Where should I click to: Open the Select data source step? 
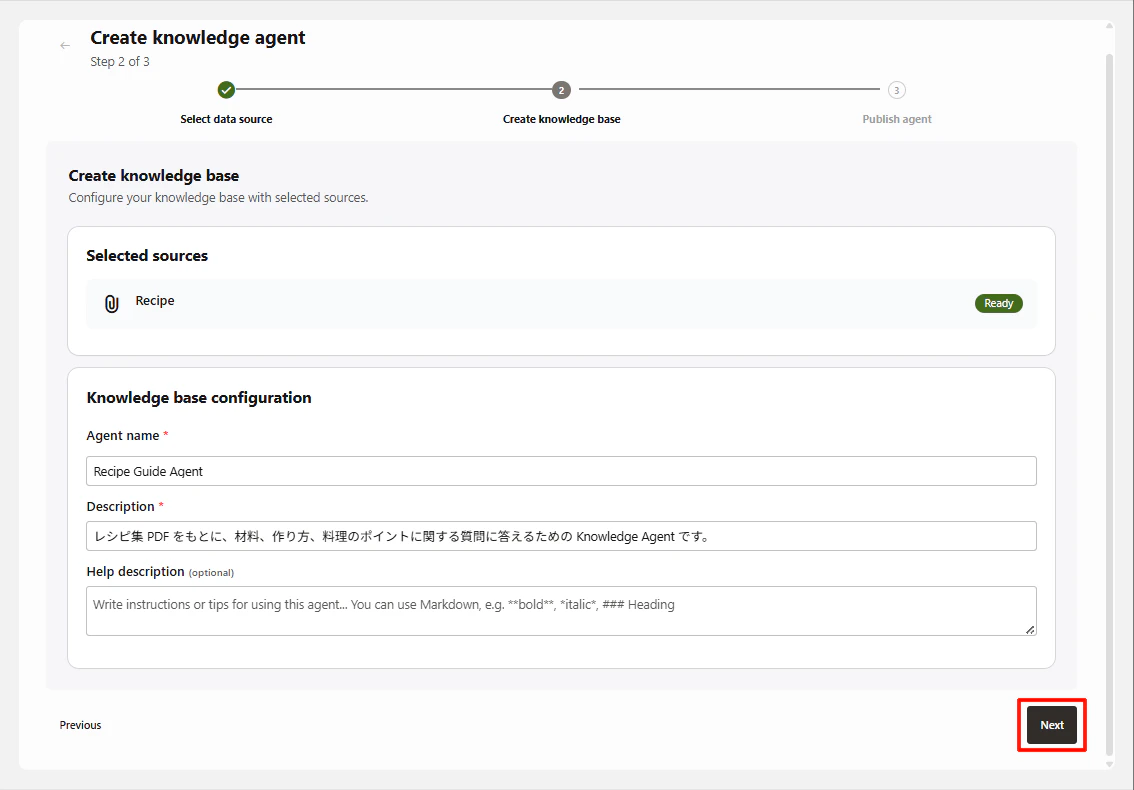point(226,119)
